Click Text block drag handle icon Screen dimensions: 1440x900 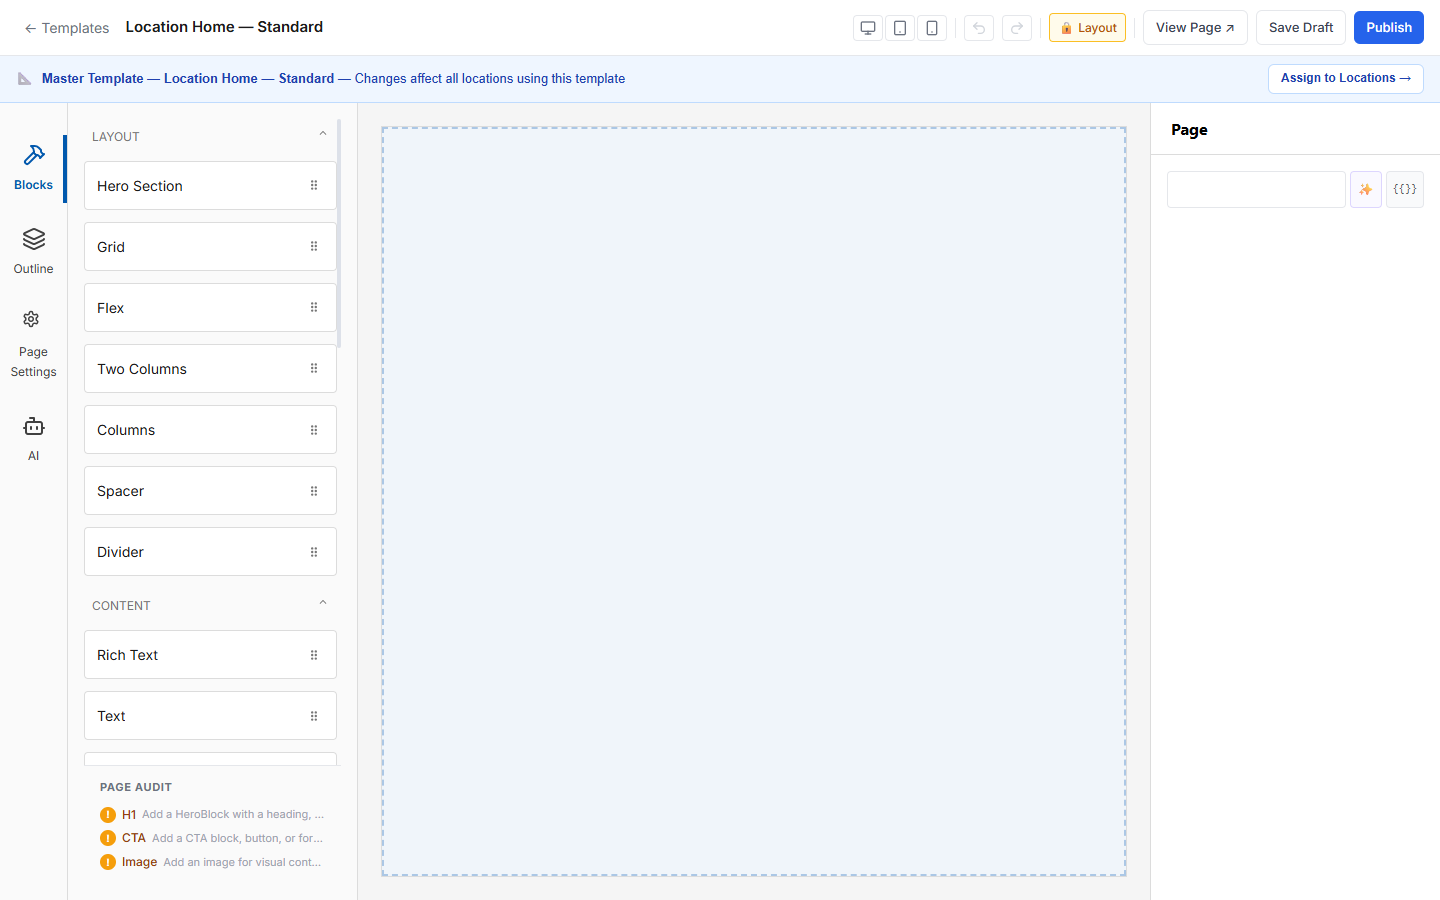314,716
